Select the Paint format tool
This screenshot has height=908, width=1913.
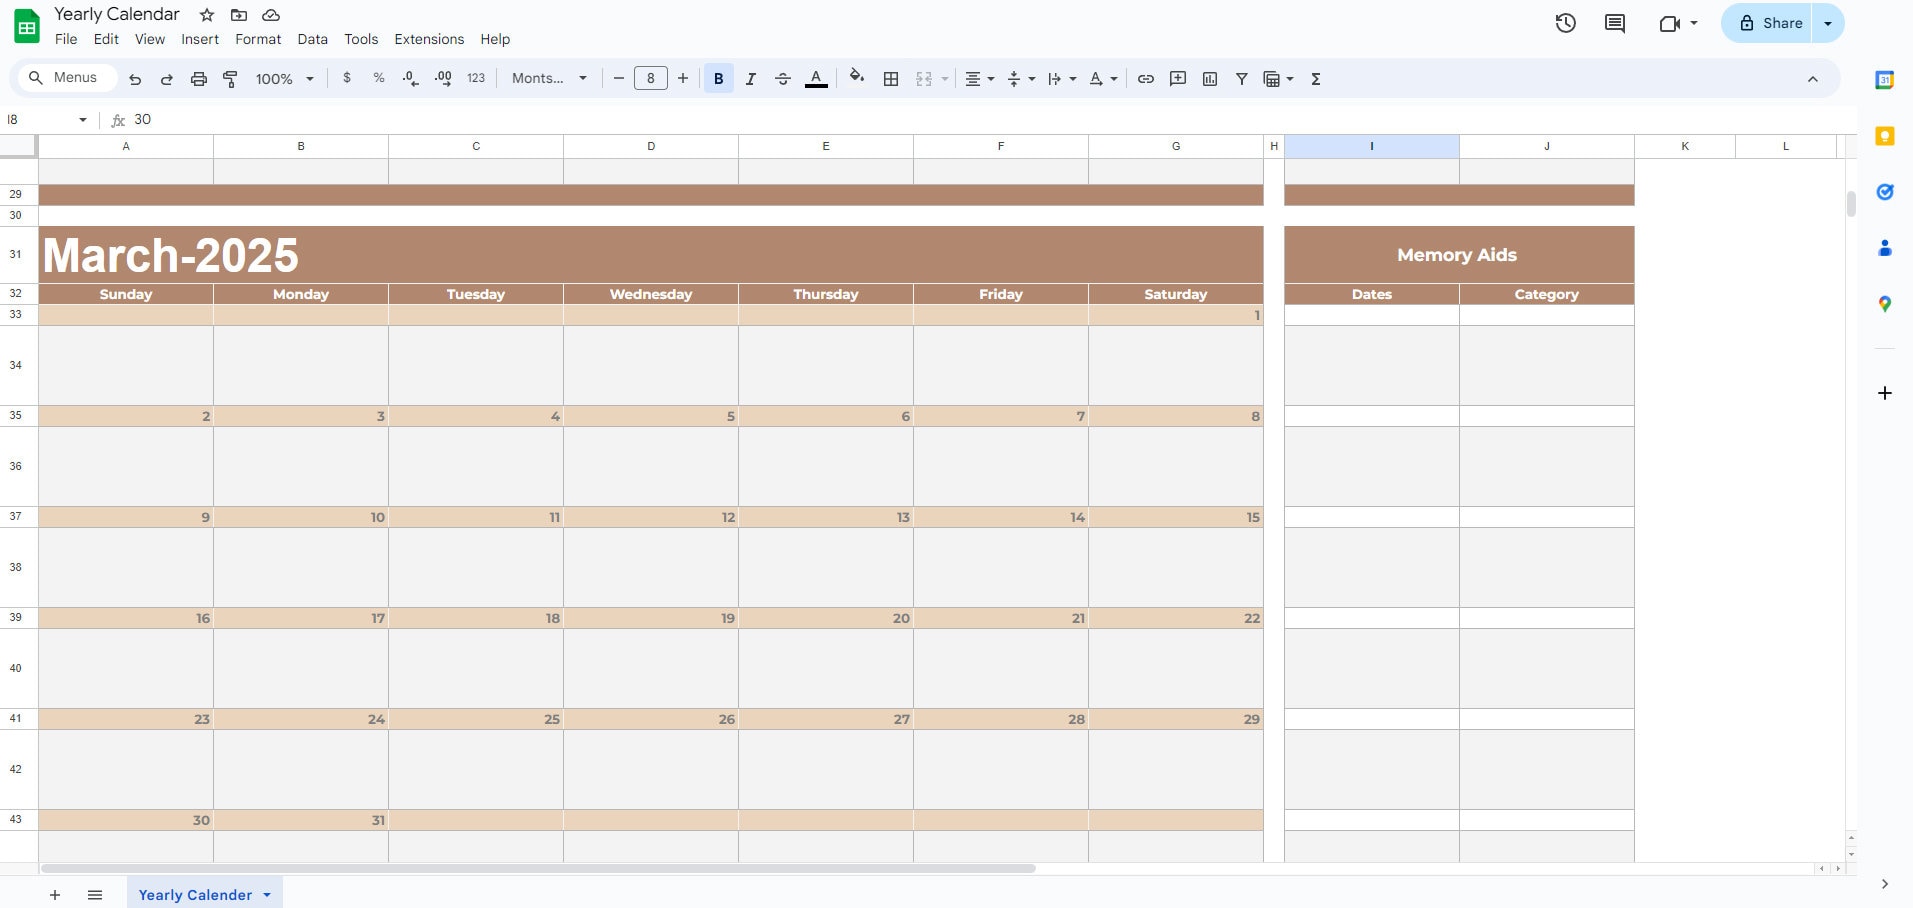pos(231,79)
